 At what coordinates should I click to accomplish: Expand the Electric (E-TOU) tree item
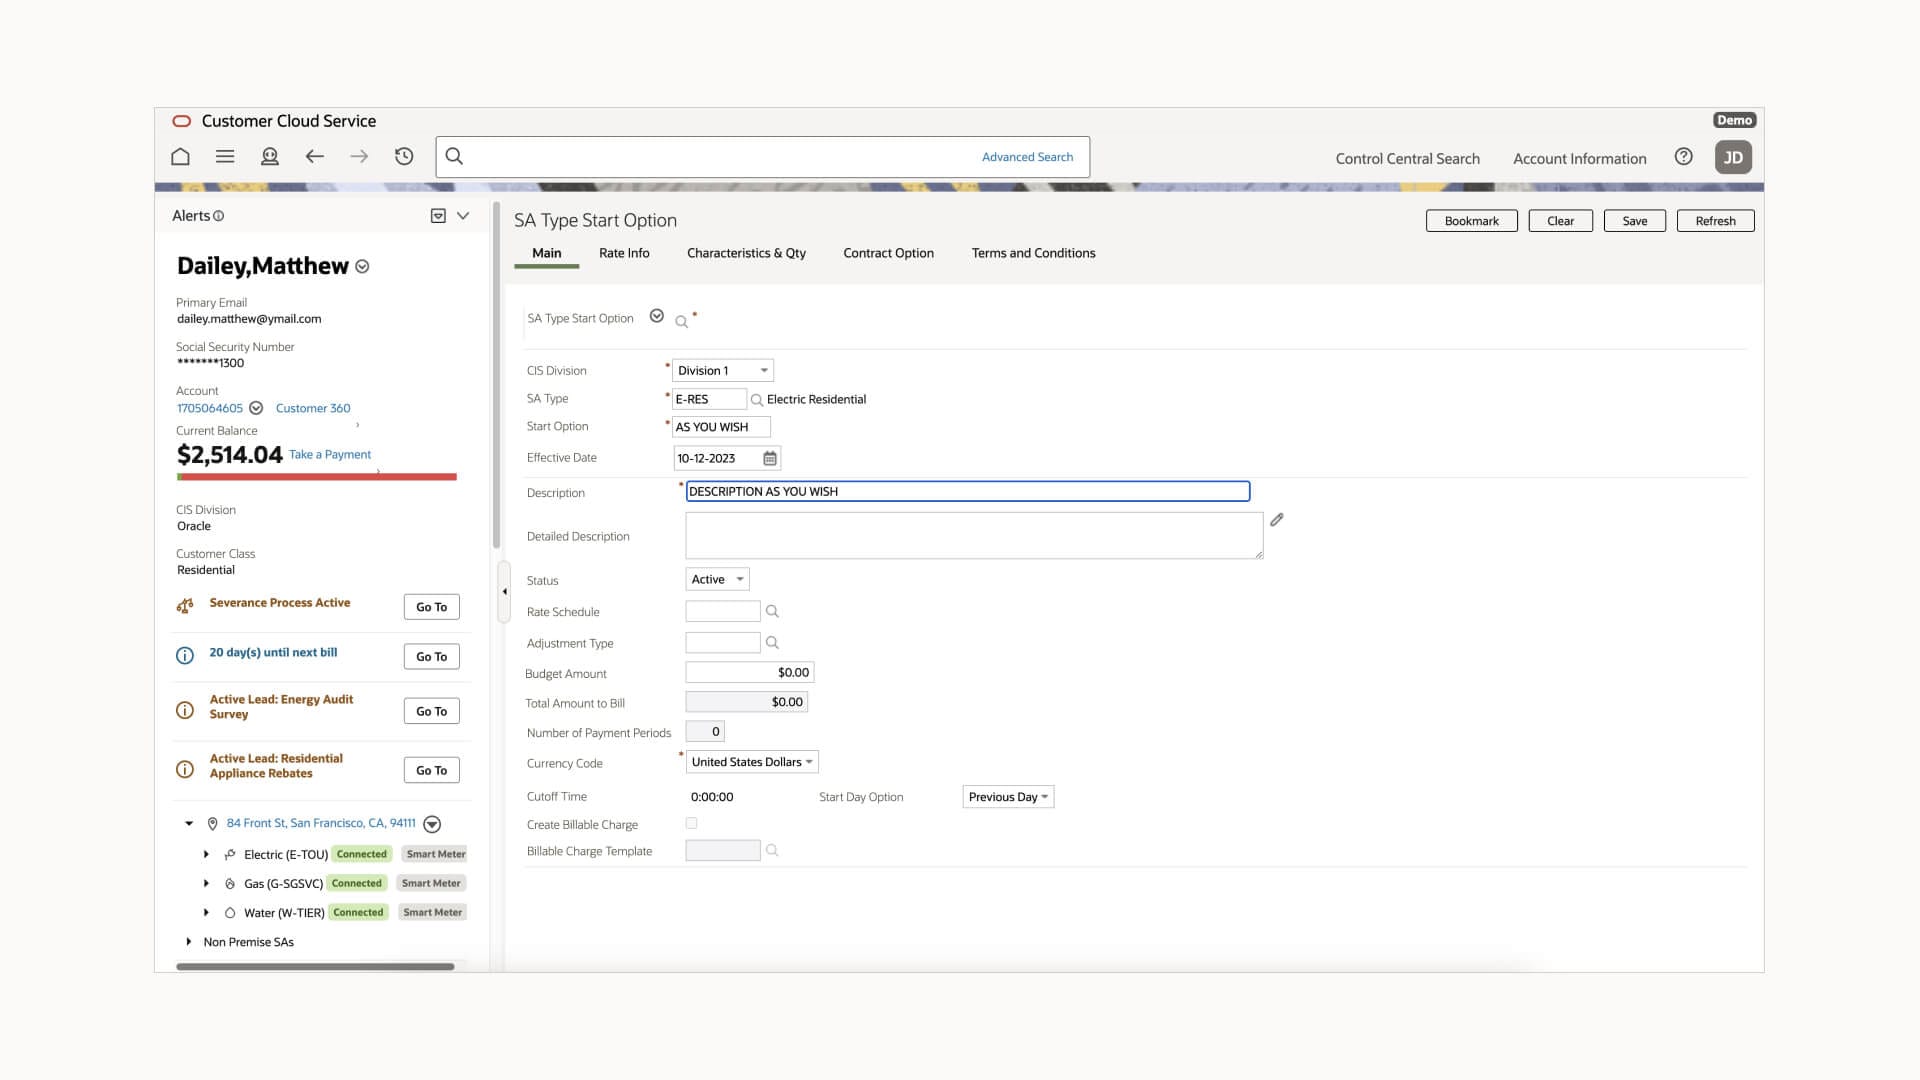pos(206,854)
